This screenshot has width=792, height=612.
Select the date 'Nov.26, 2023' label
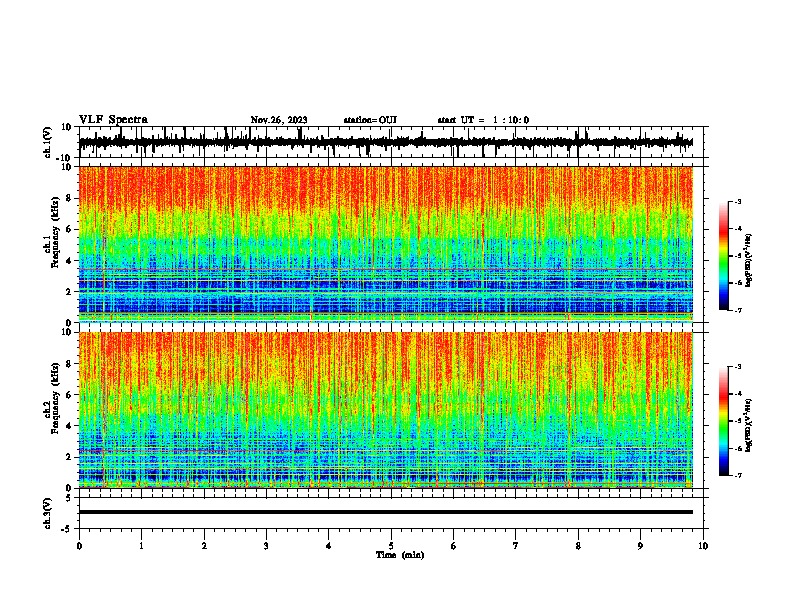(279, 120)
